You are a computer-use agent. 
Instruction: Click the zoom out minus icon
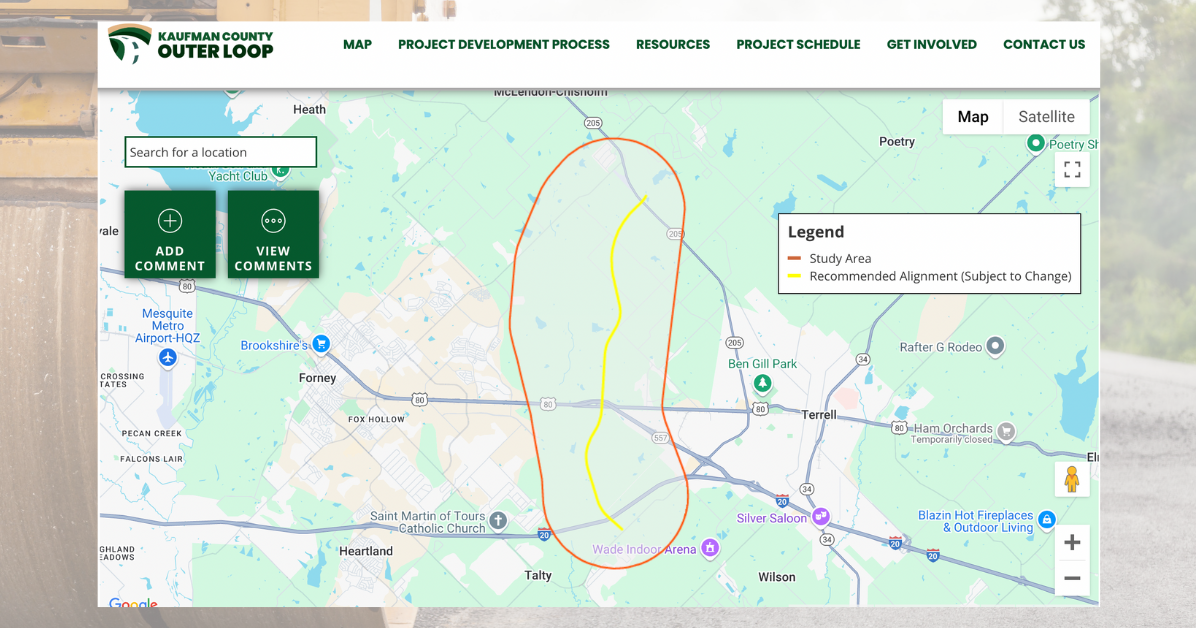click(x=1071, y=578)
